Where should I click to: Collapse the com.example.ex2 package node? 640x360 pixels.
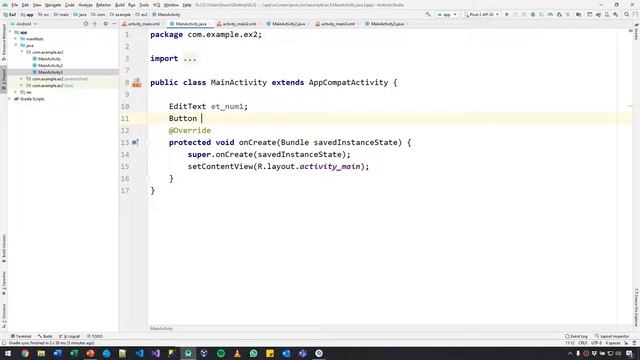[x=22, y=52]
